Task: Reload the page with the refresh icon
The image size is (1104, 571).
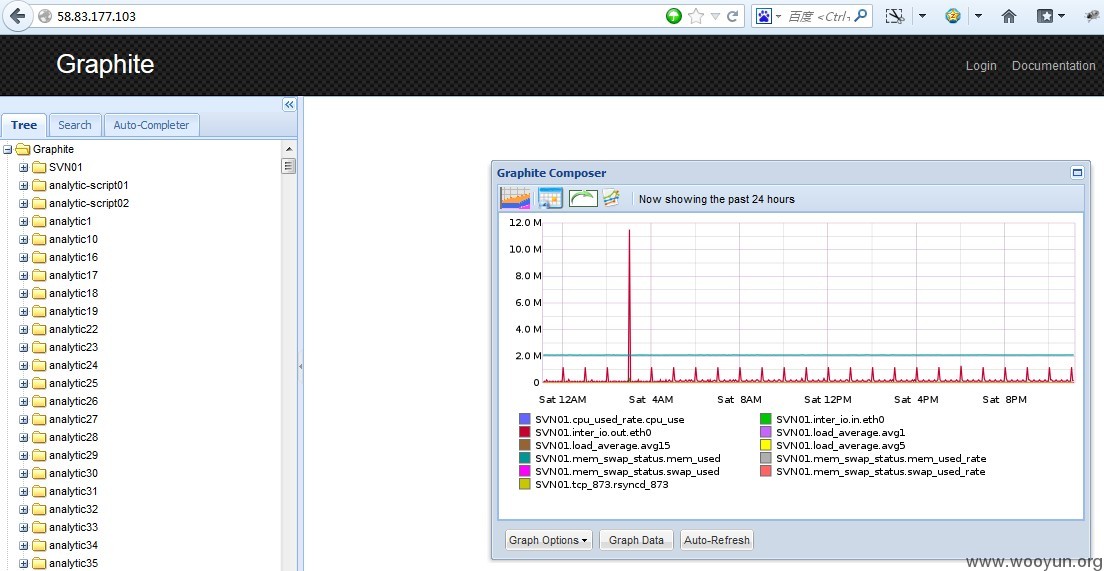Action: 732,16
